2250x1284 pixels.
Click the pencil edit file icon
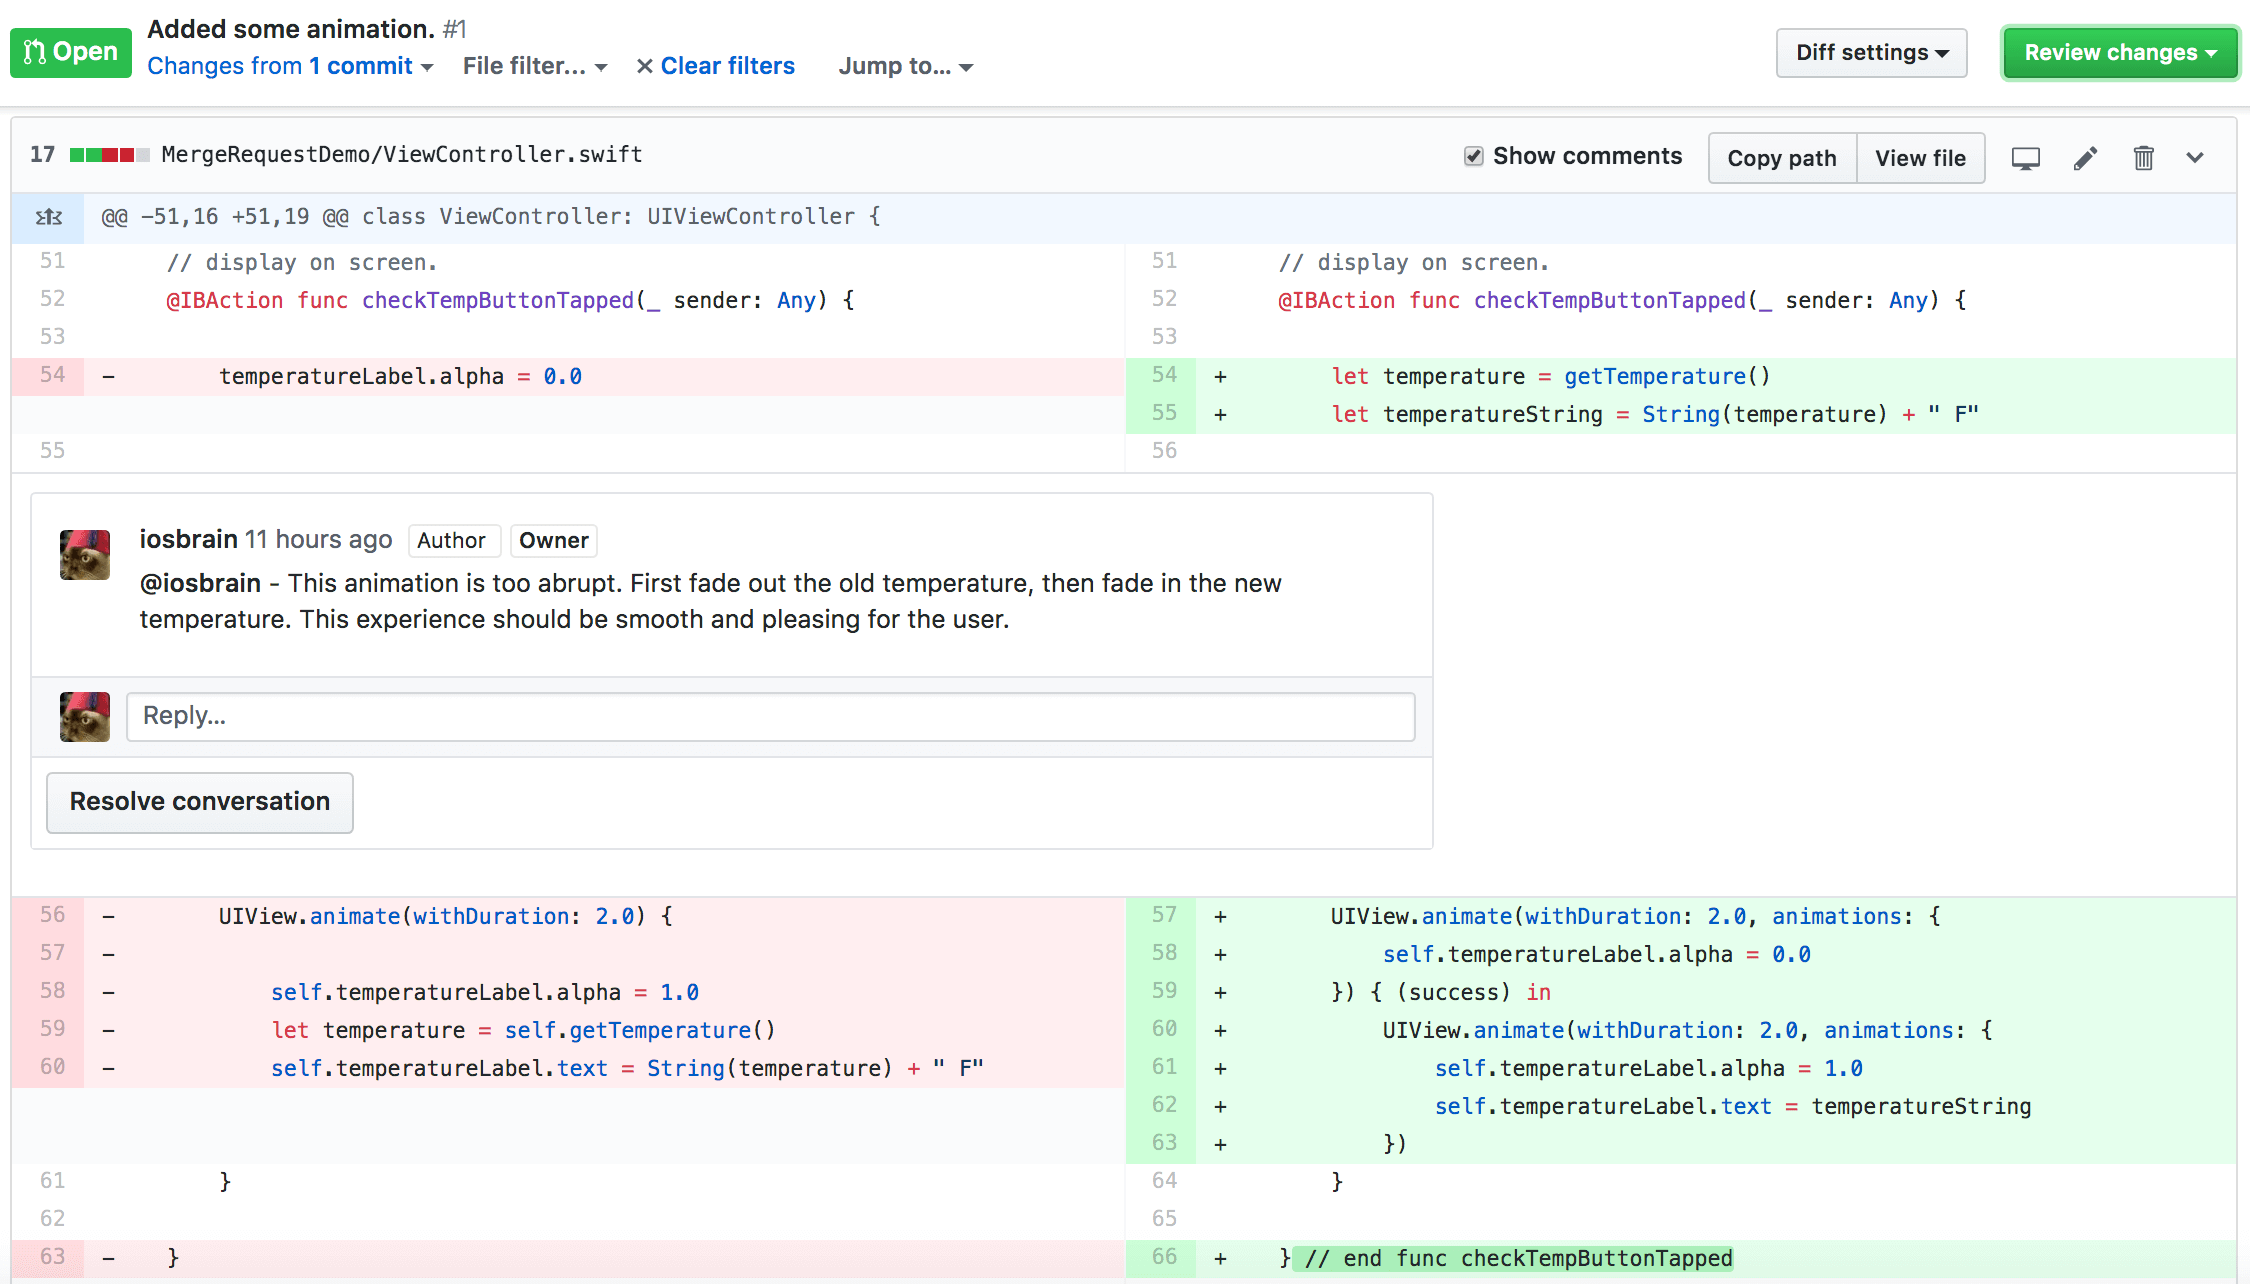[2085, 158]
